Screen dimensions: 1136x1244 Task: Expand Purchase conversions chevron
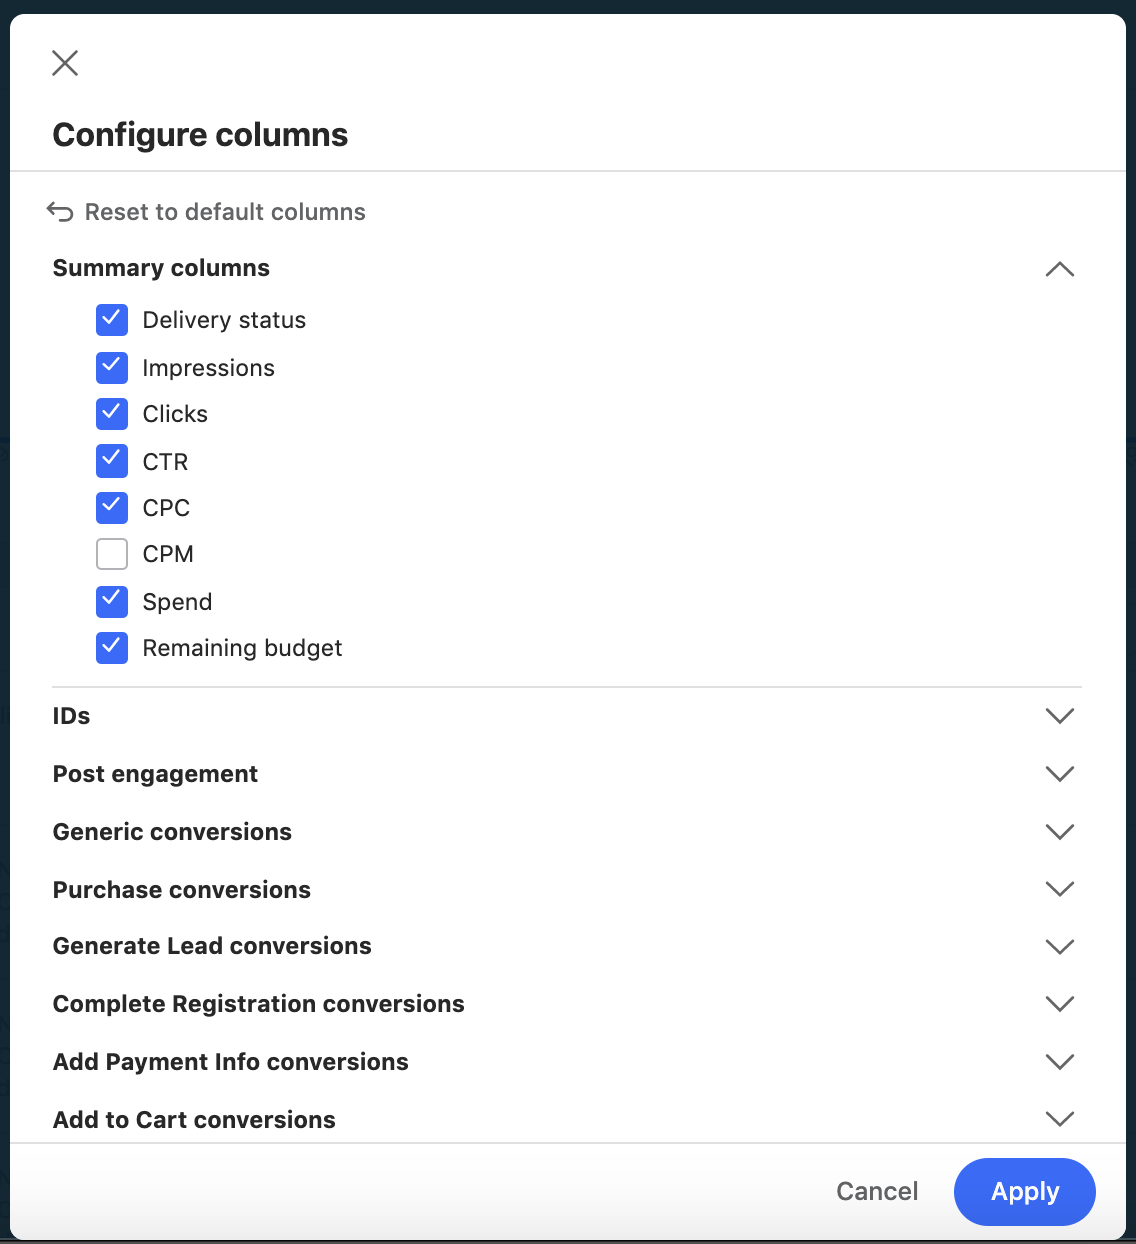[x=1059, y=889]
